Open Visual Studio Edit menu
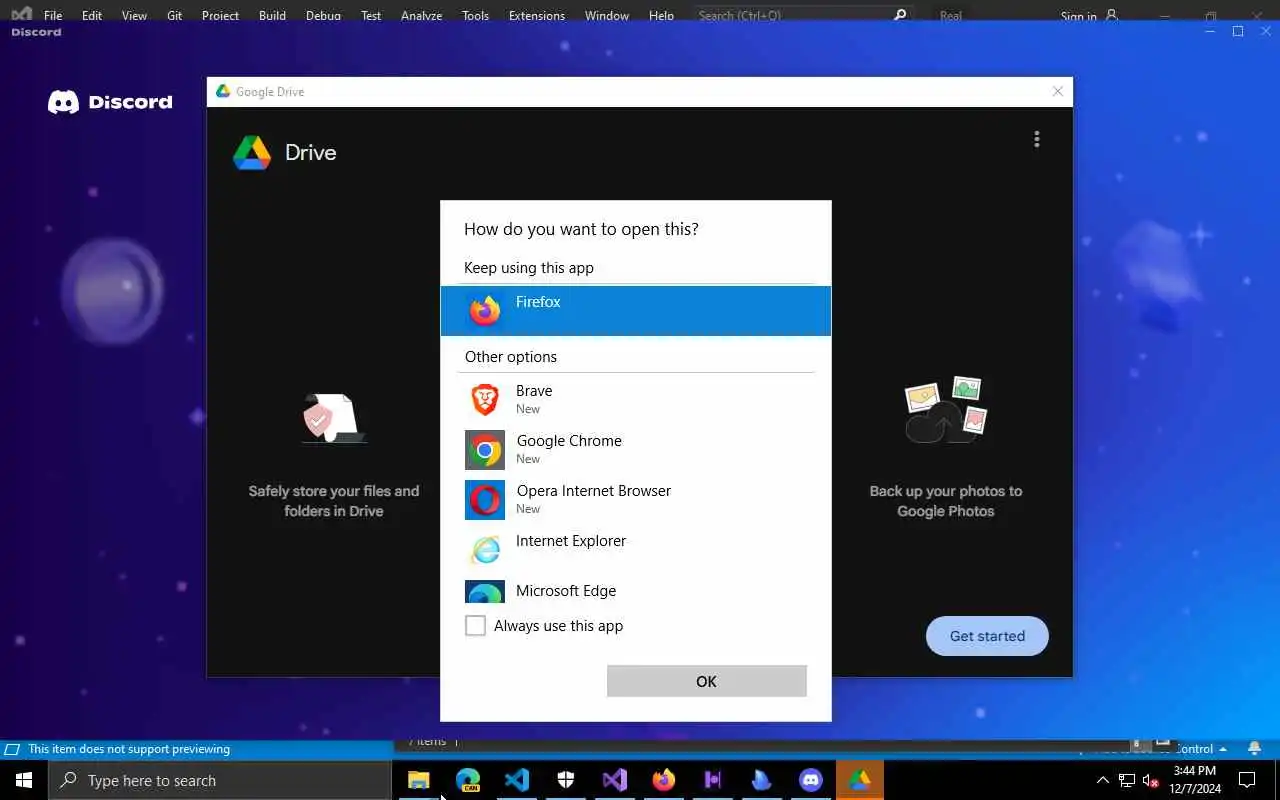The image size is (1280, 800). (x=92, y=16)
